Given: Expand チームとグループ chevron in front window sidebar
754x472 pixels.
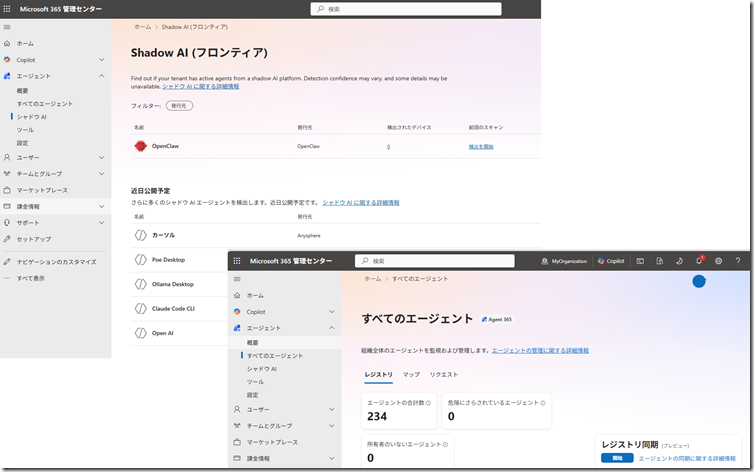Looking at the screenshot, I should (x=332, y=426).
